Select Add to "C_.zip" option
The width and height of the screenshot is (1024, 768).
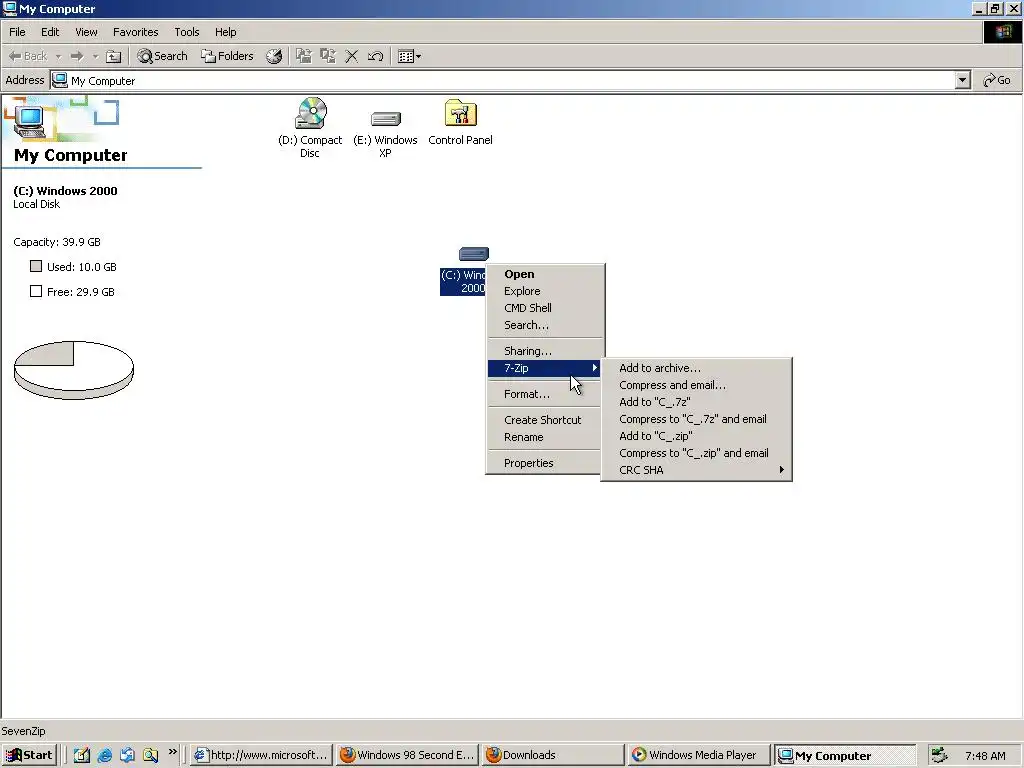(696, 436)
